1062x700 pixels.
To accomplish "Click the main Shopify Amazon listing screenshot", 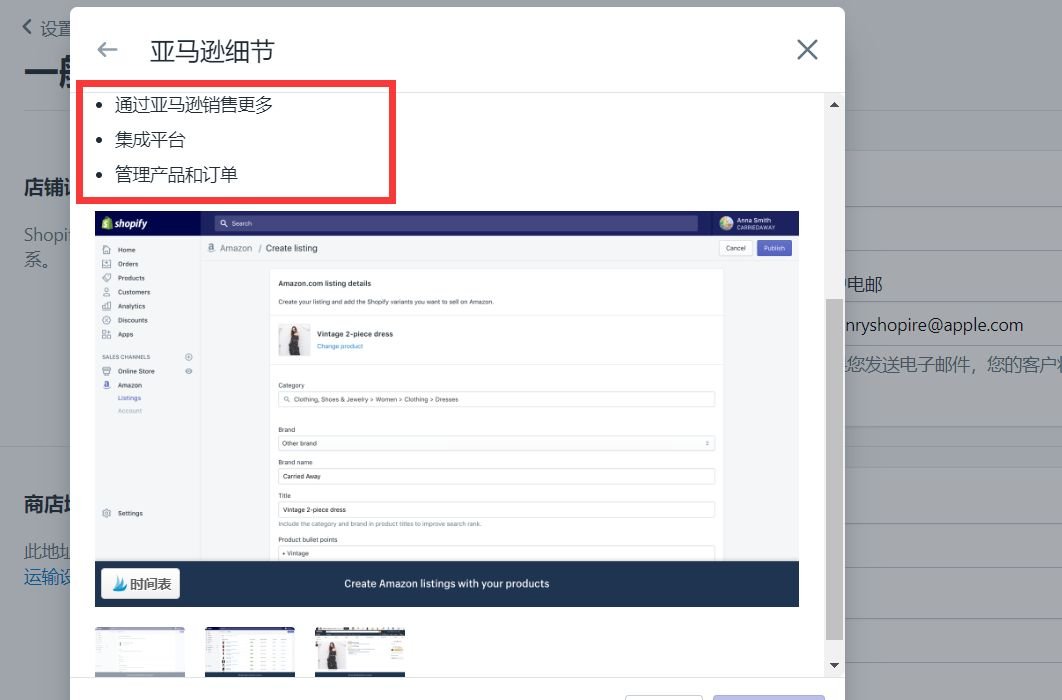I will pos(447,409).
